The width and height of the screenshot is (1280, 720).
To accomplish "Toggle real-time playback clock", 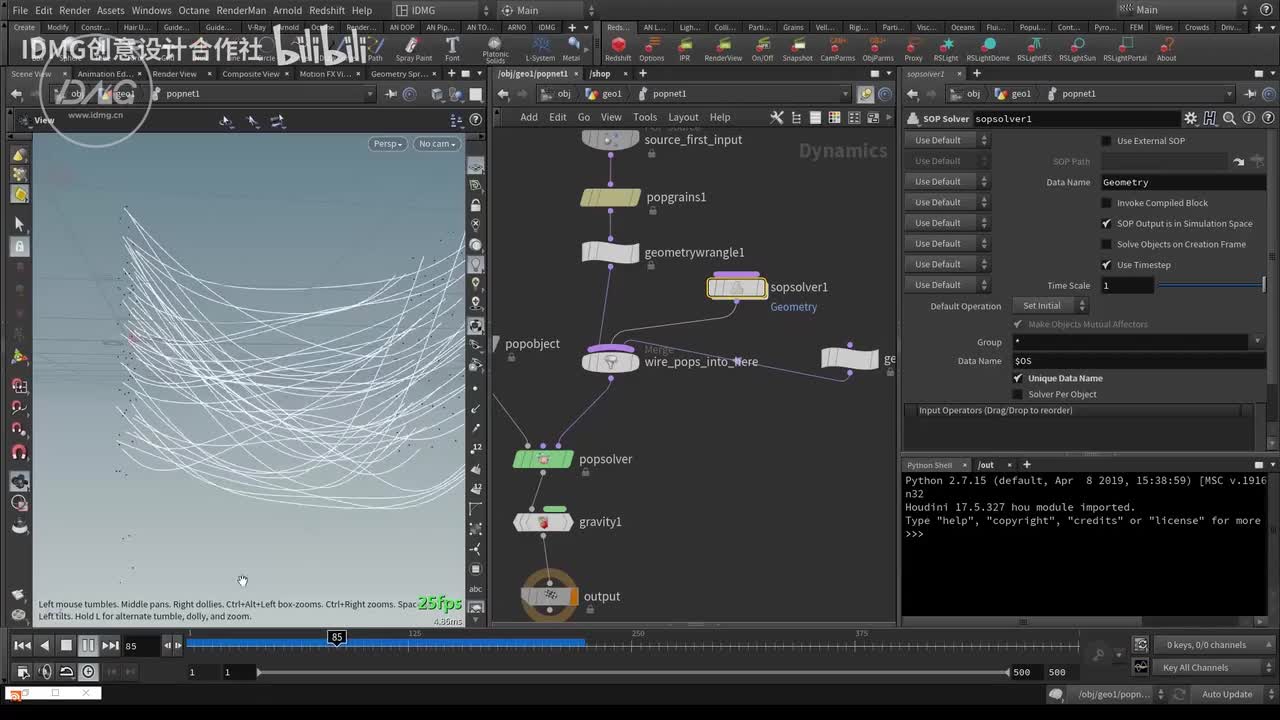I will click(88, 672).
